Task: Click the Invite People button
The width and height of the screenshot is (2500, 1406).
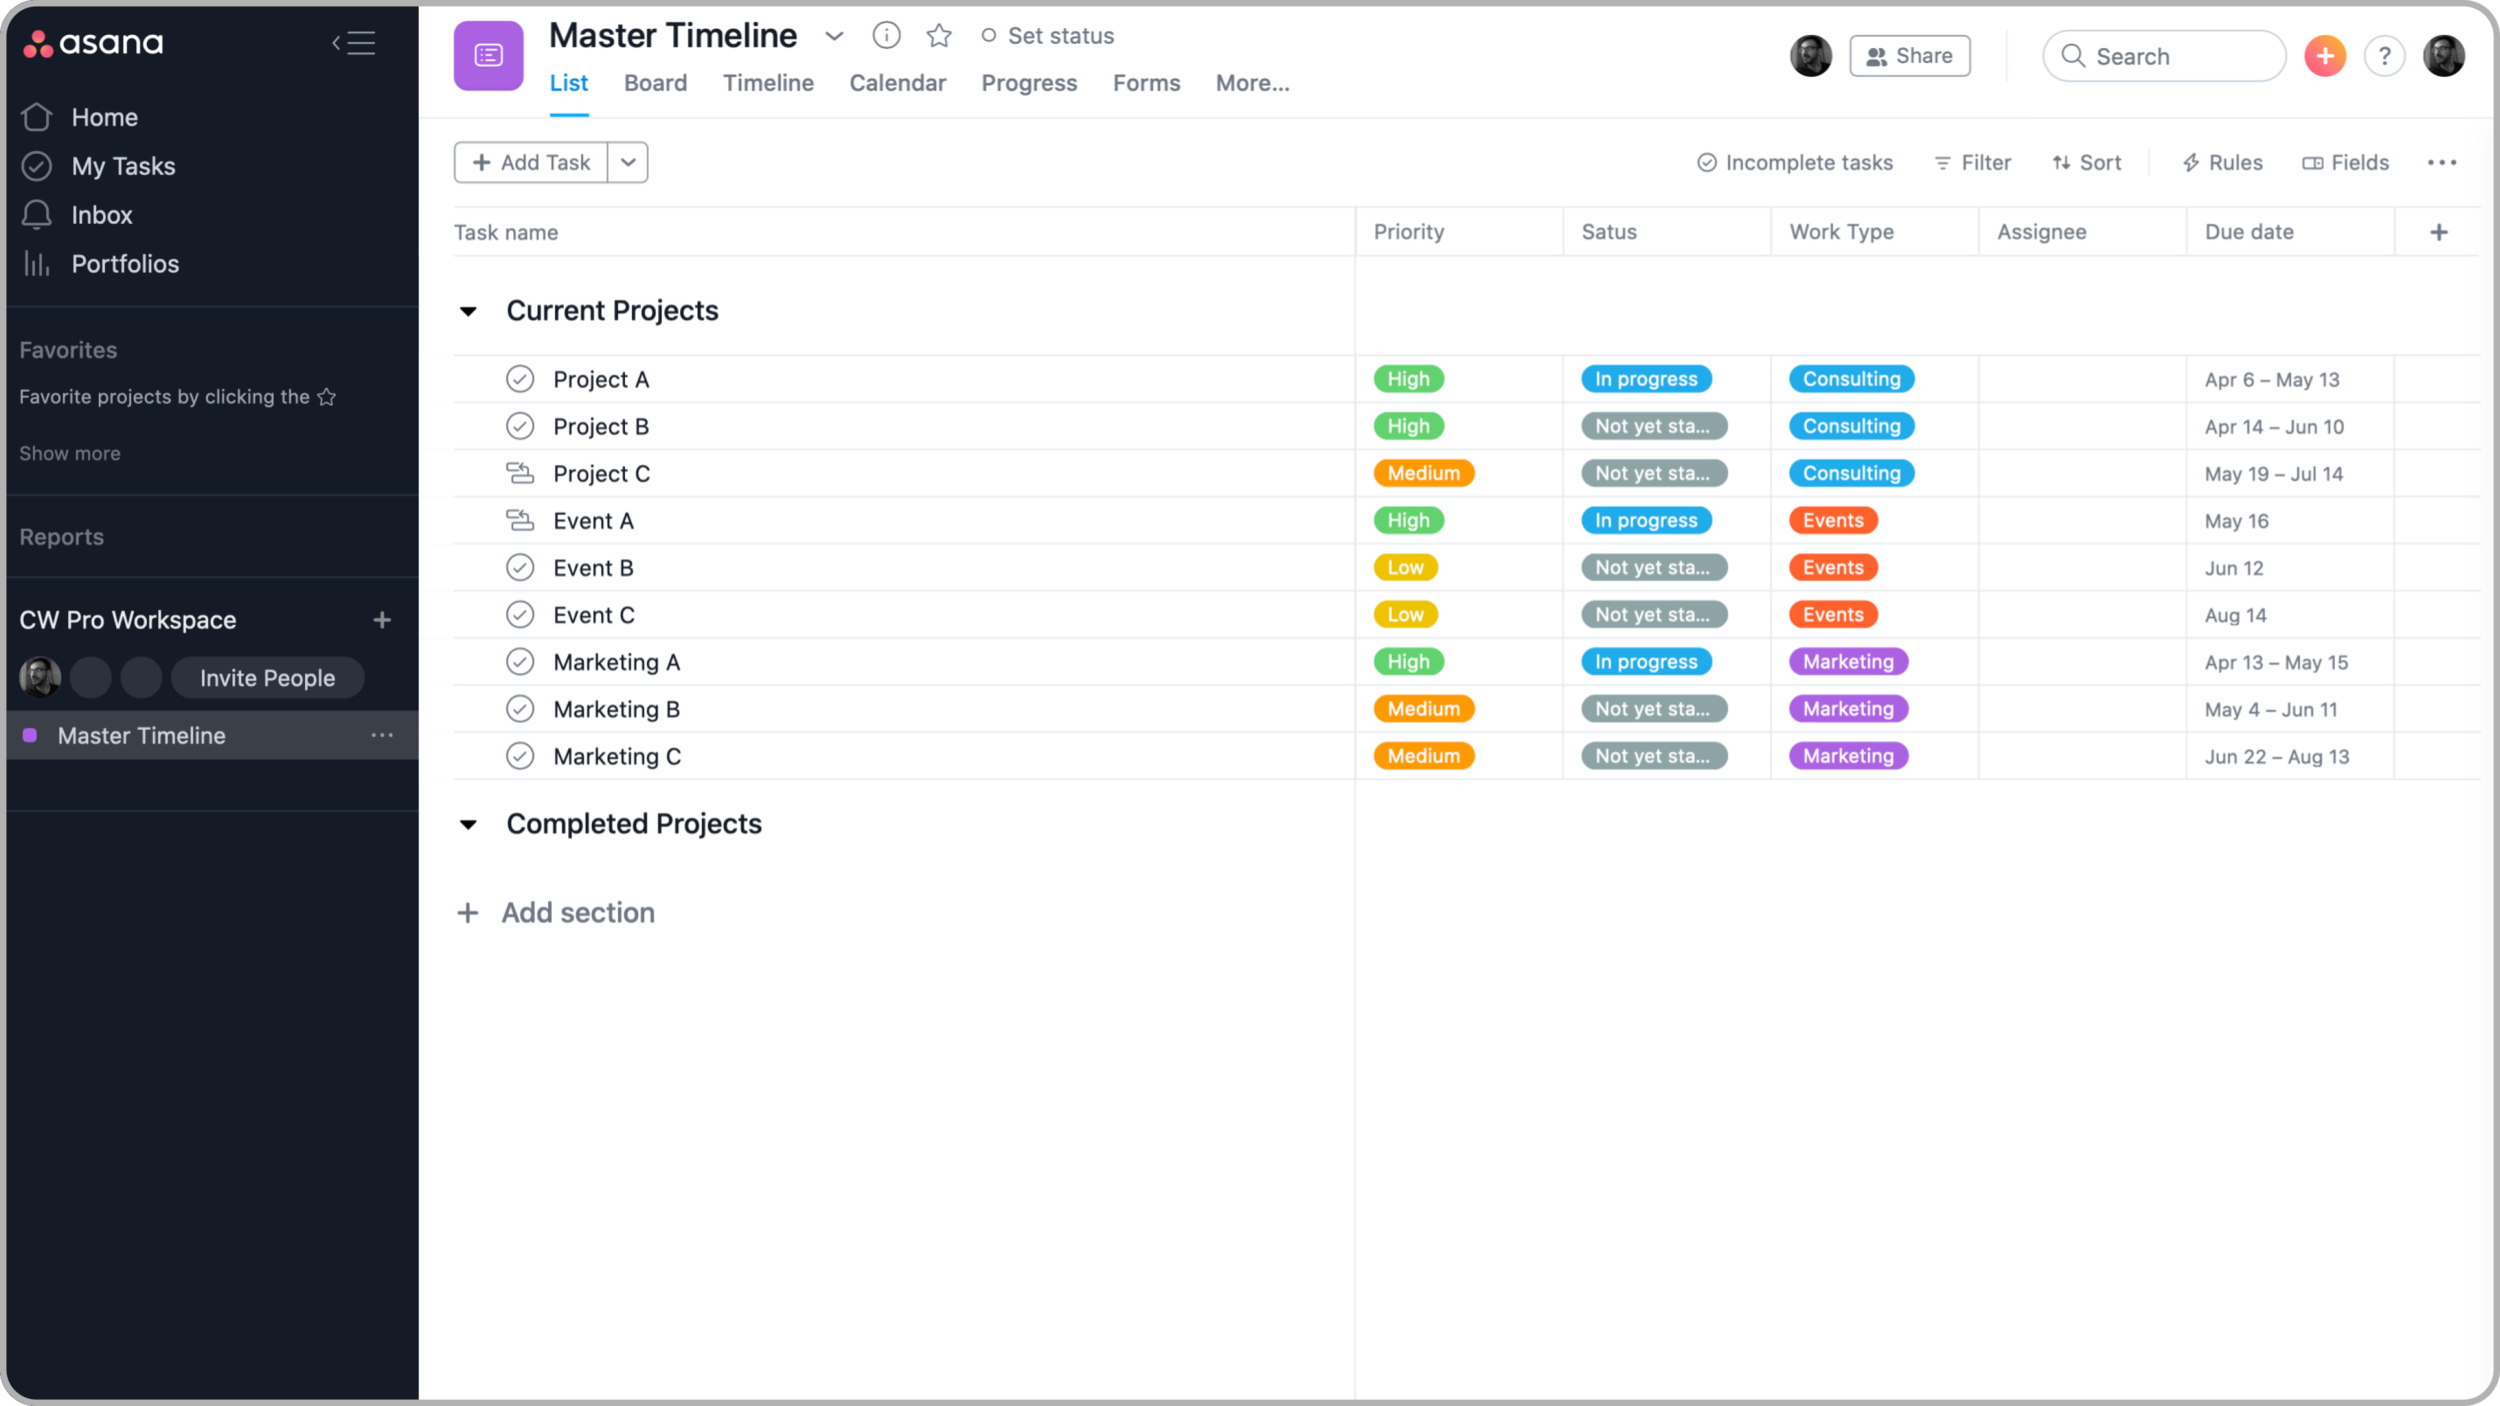Action: [x=267, y=677]
